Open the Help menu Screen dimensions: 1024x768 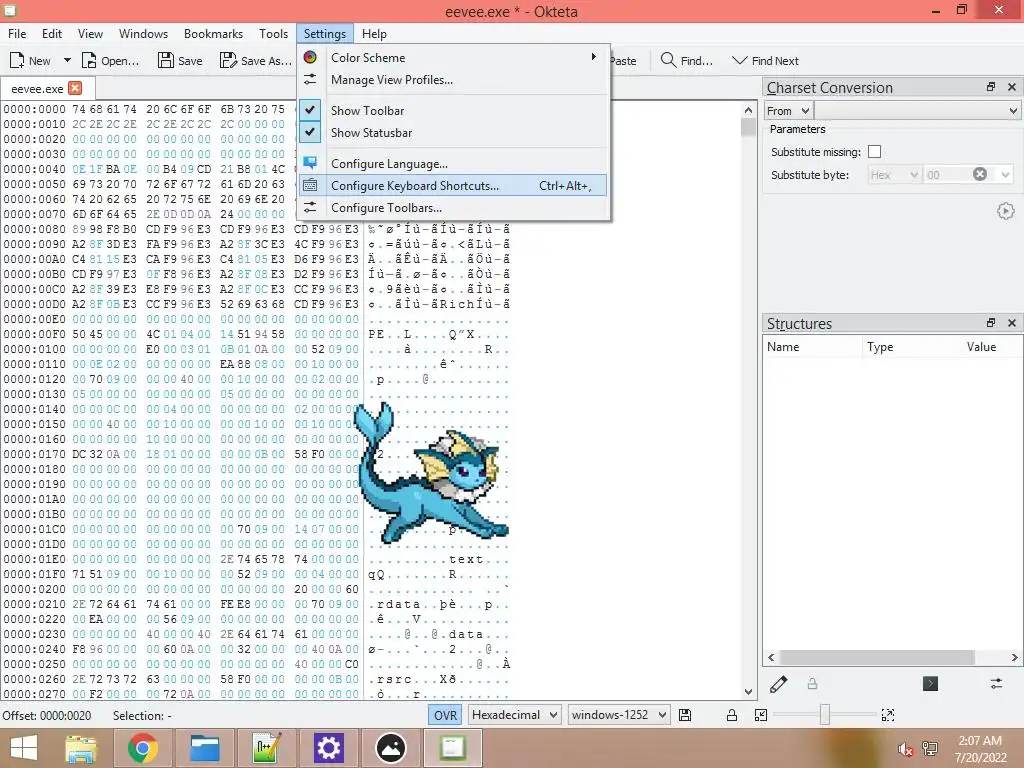pyautogui.click(x=374, y=33)
